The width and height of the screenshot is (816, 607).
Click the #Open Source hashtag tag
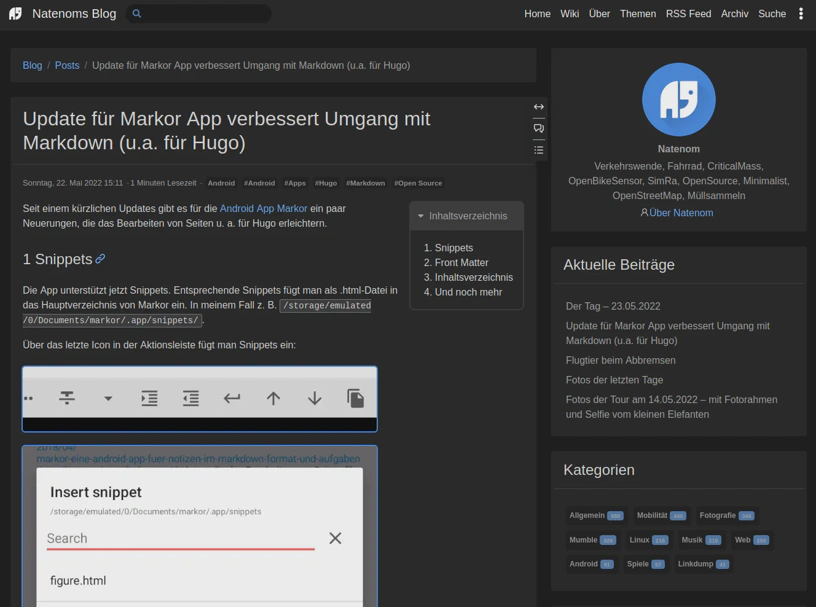coord(418,183)
